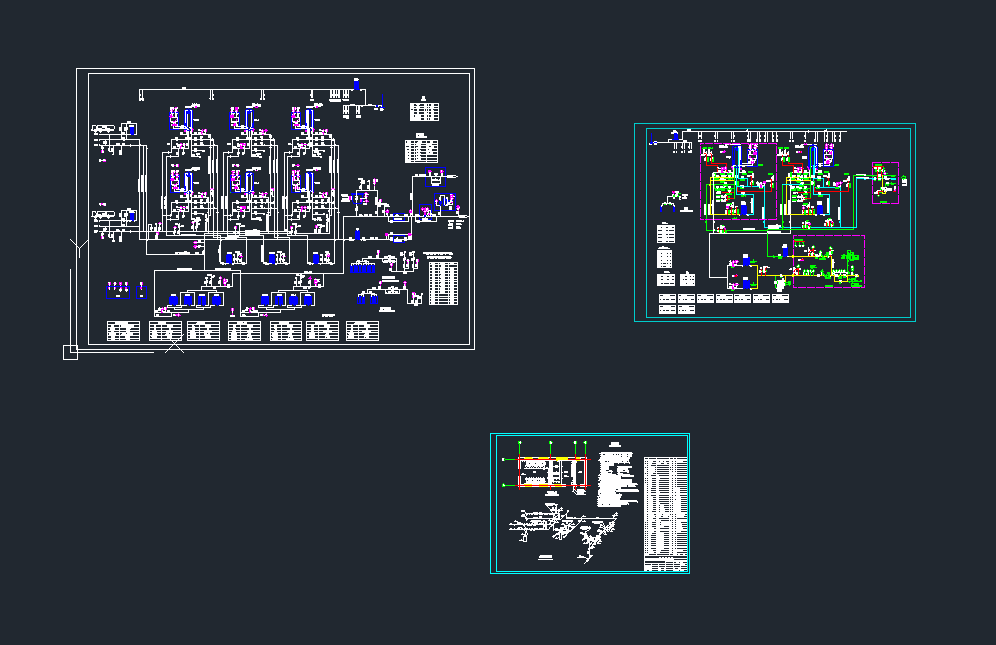Click the X cross marker below large drawing
996x645 pixels.
coord(174,346)
